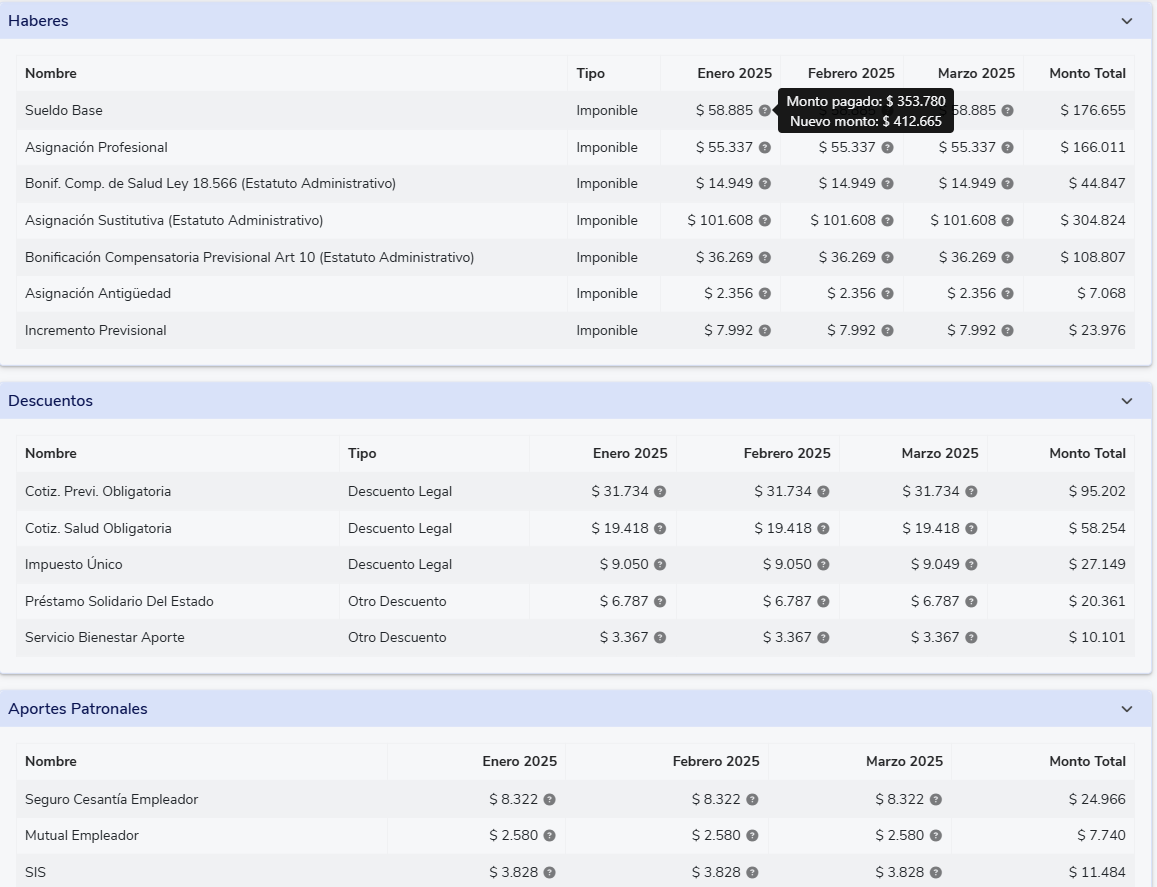Click Monto Total header in Haberes table

point(1088,73)
